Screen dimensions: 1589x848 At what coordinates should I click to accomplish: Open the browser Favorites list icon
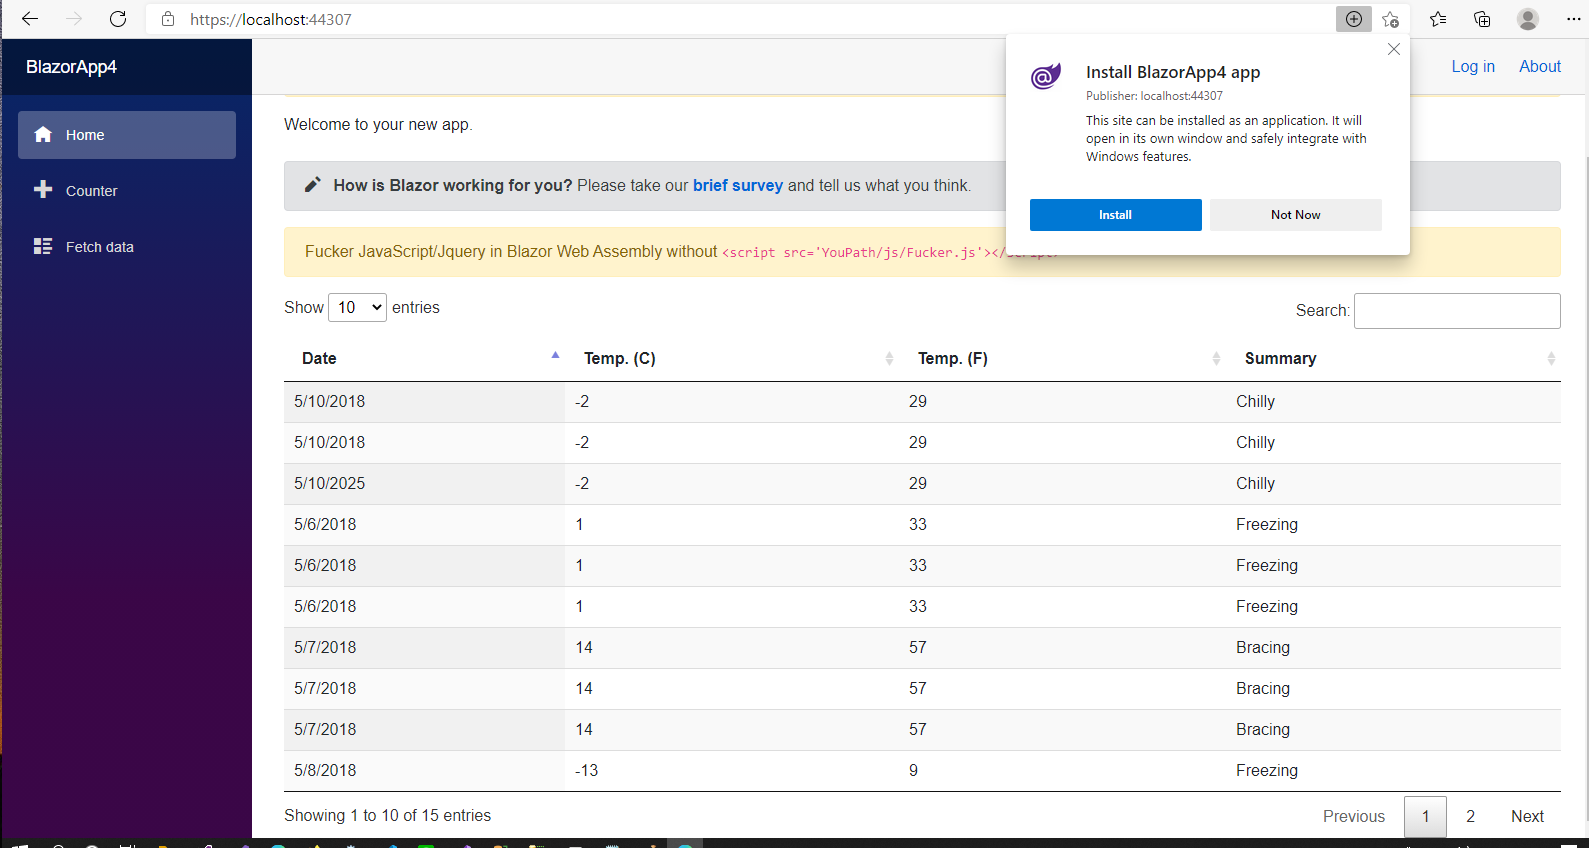(x=1438, y=19)
